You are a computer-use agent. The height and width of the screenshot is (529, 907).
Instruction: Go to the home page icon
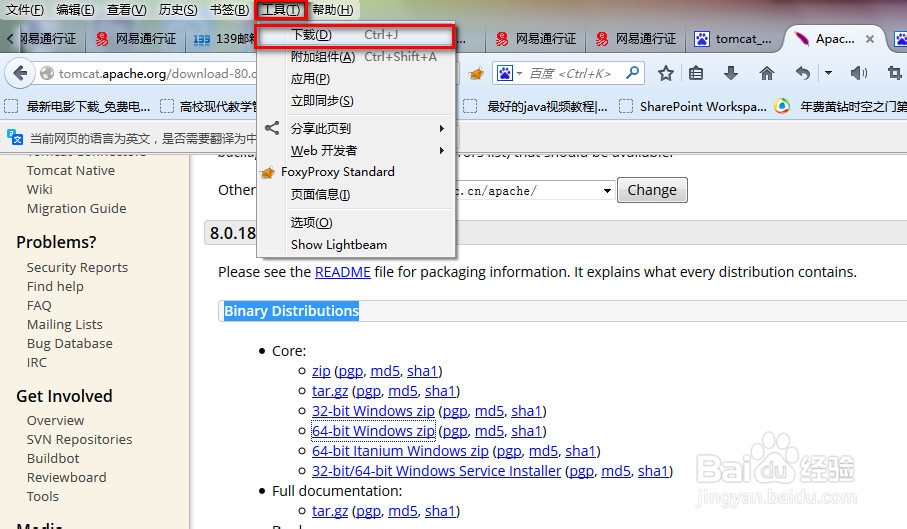766,73
